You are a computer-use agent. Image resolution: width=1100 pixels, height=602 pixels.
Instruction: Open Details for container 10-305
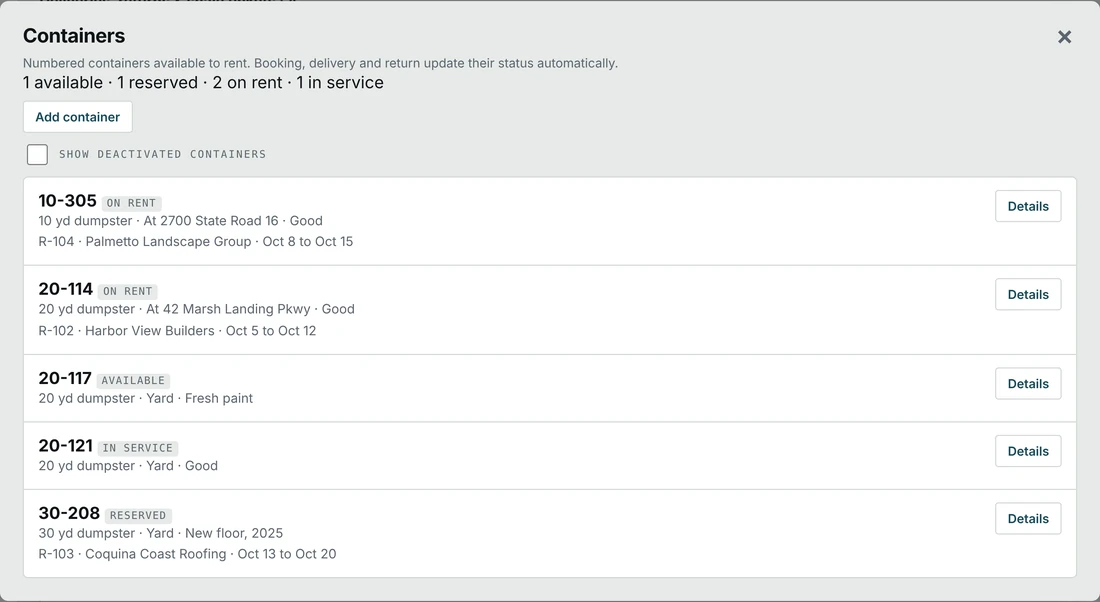click(x=1028, y=206)
